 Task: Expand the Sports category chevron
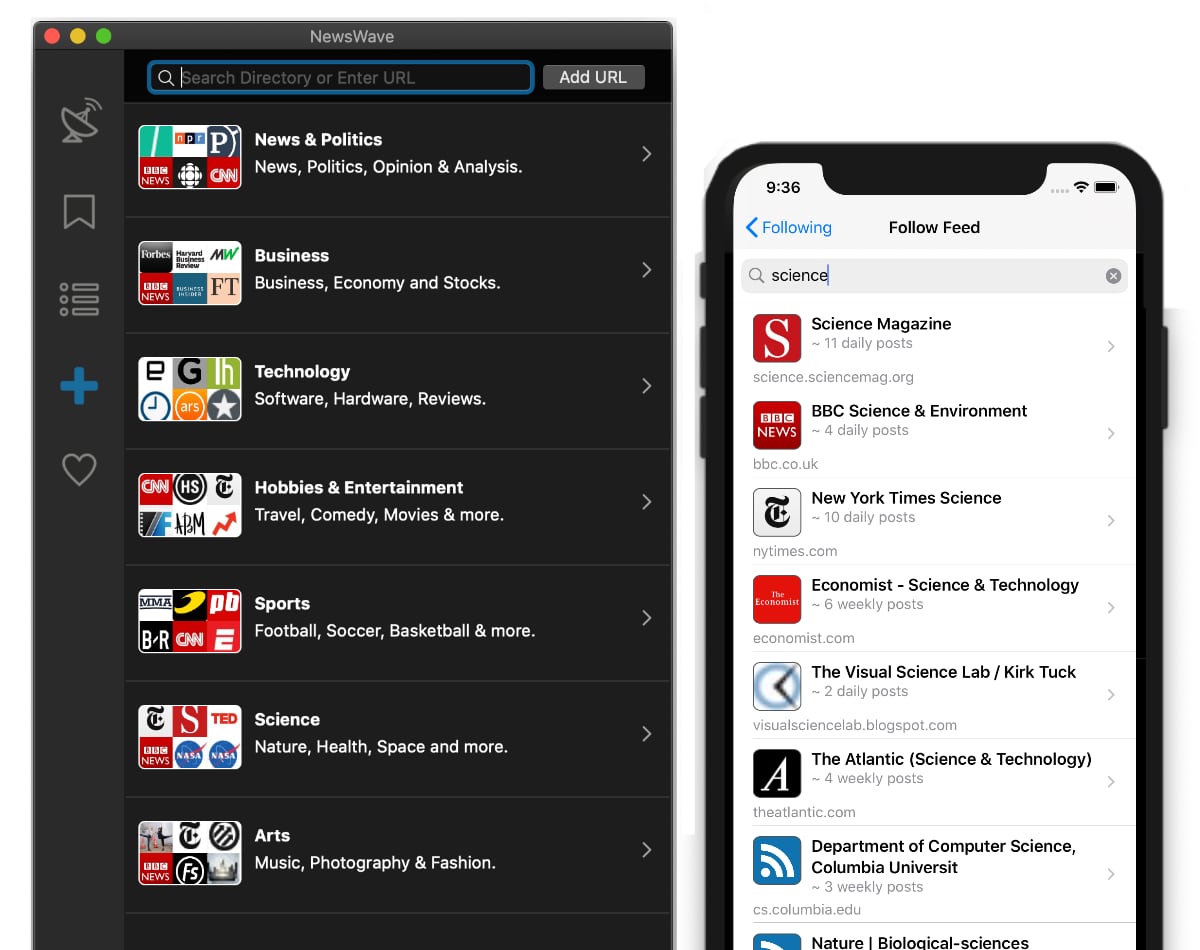(x=647, y=618)
